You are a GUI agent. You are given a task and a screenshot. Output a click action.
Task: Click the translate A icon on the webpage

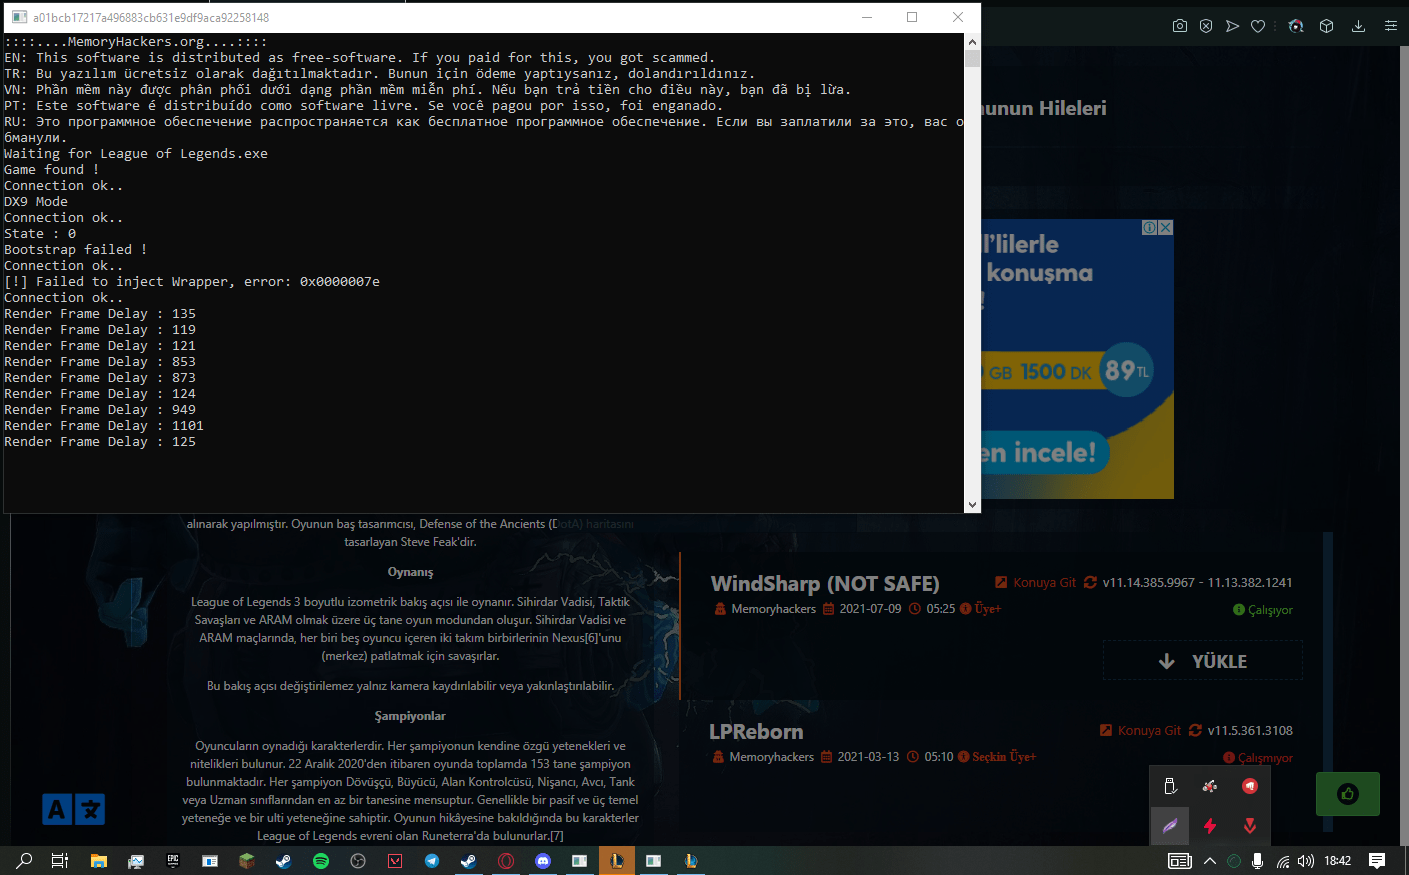tap(73, 809)
